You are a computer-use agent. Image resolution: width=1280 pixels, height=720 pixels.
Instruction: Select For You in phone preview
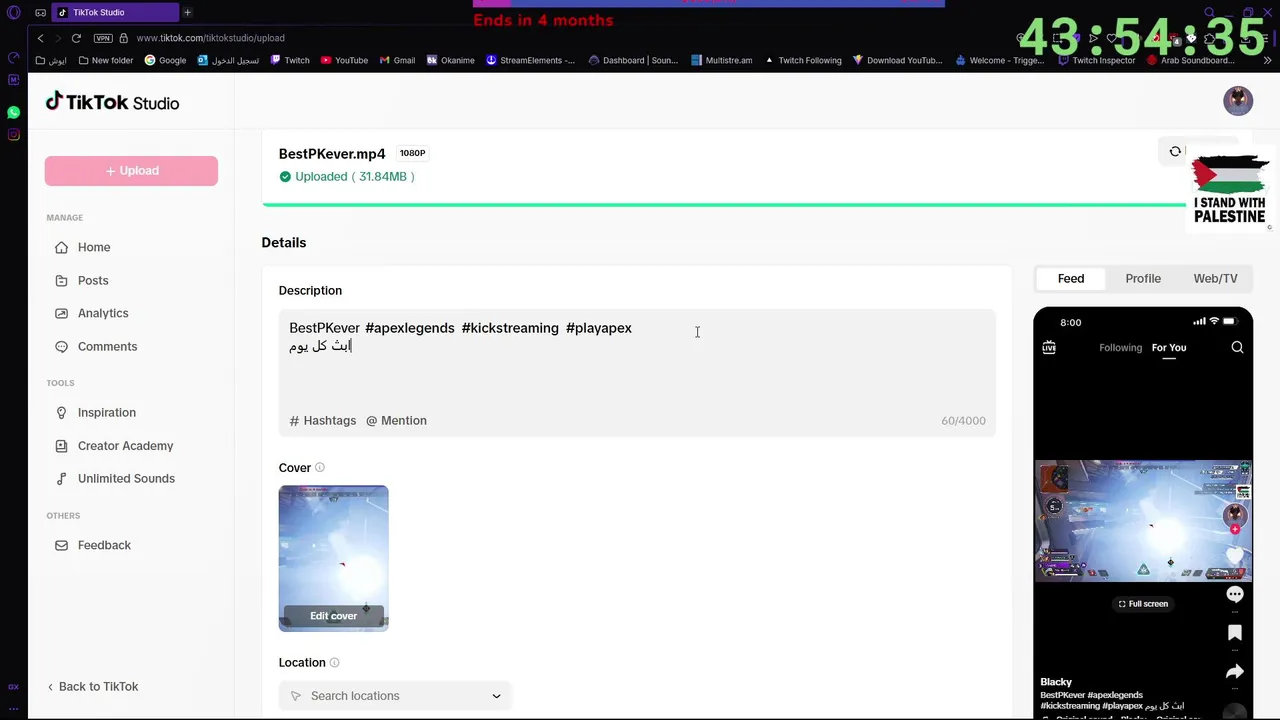coord(1169,347)
